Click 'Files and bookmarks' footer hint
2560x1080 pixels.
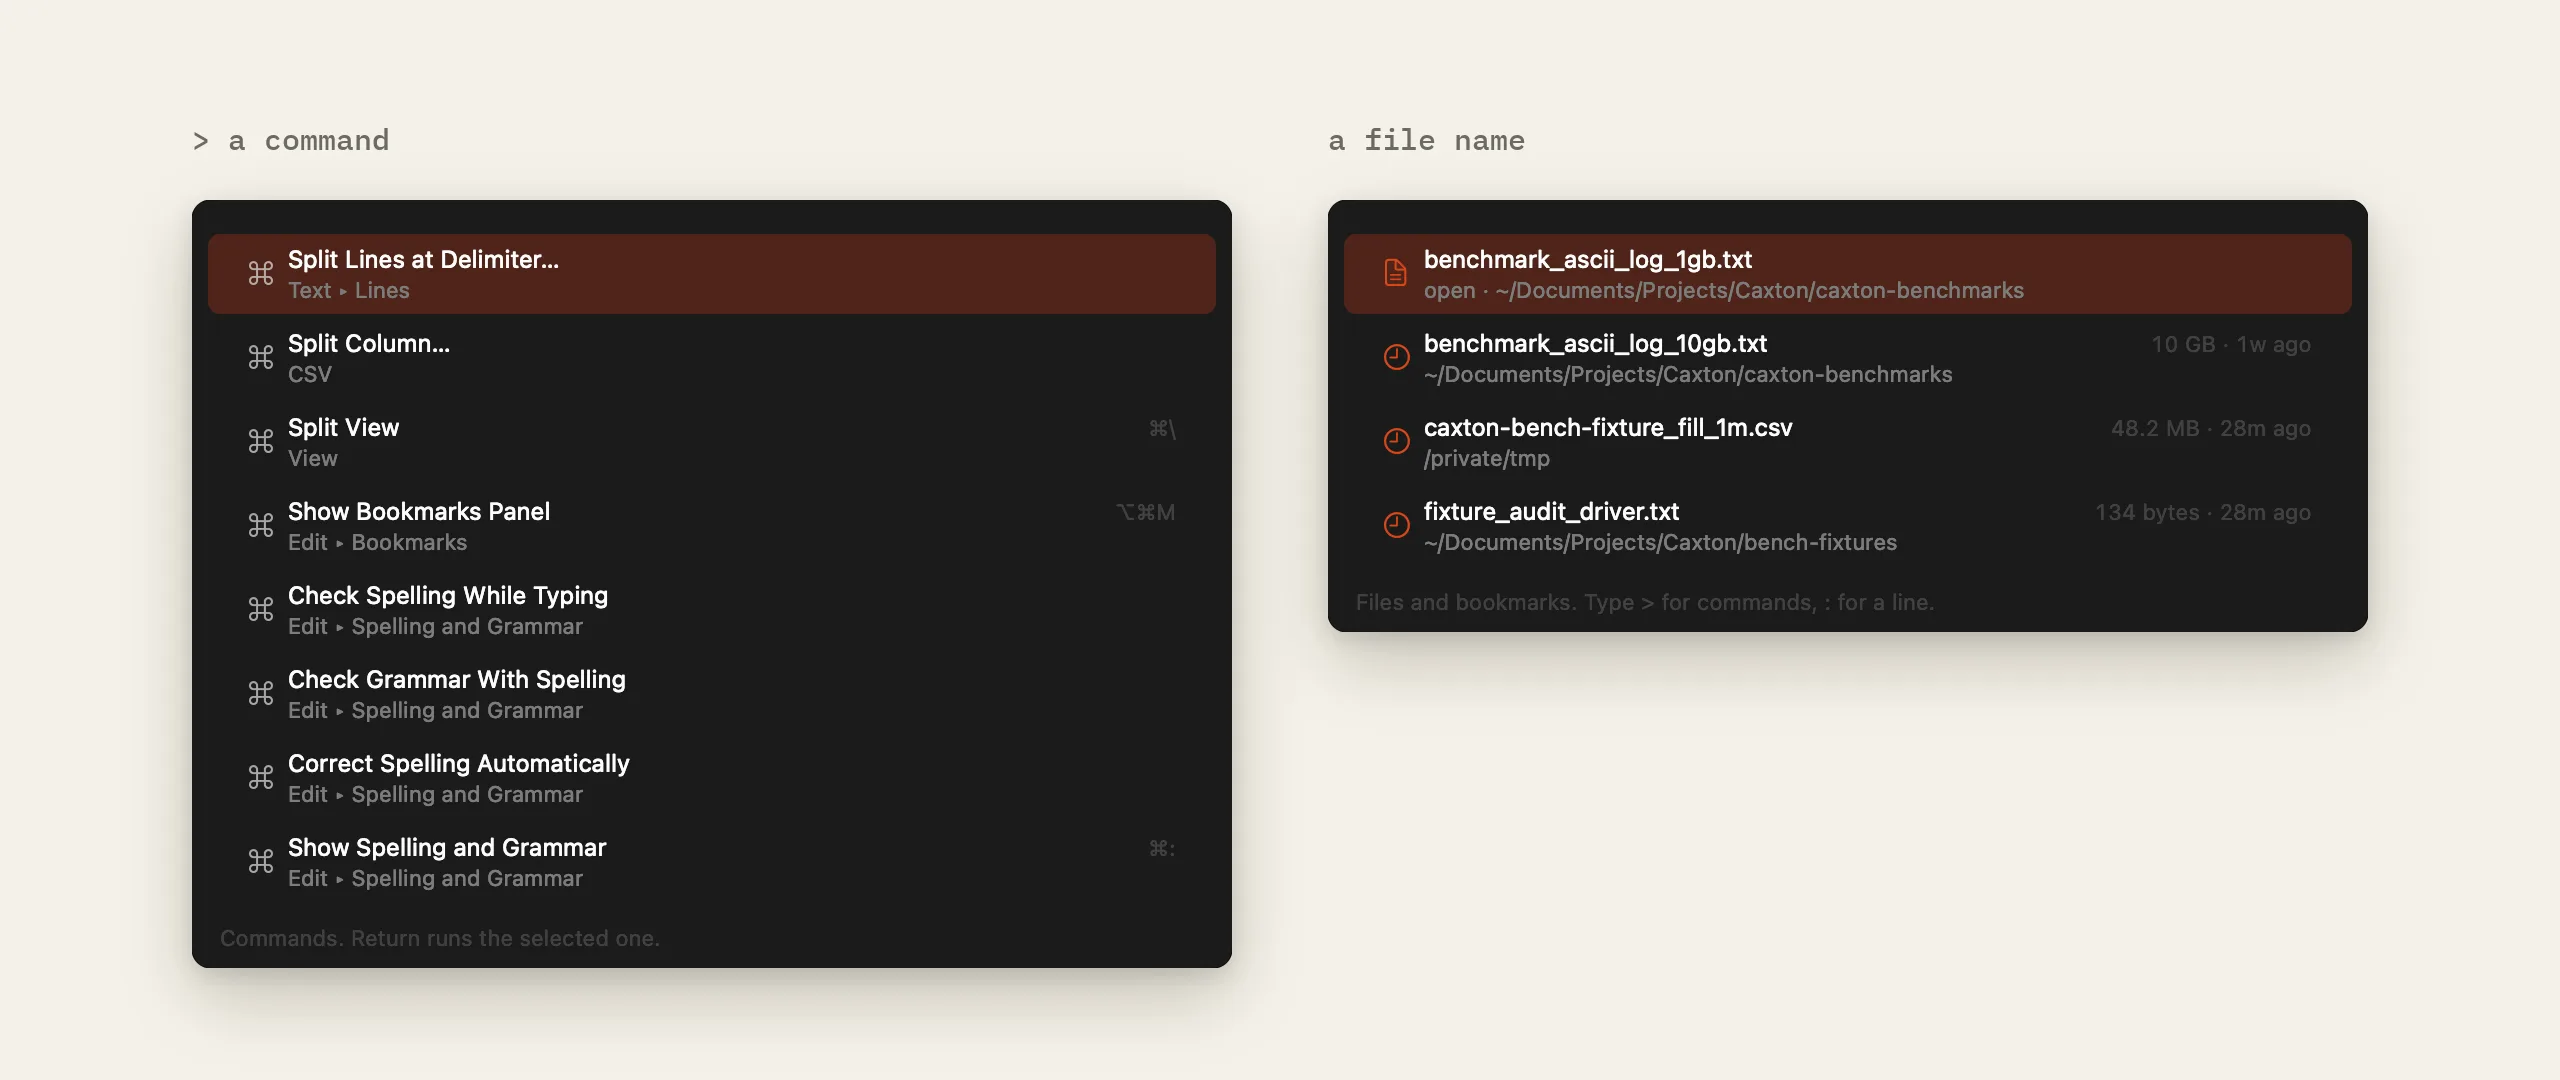(x=1645, y=602)
